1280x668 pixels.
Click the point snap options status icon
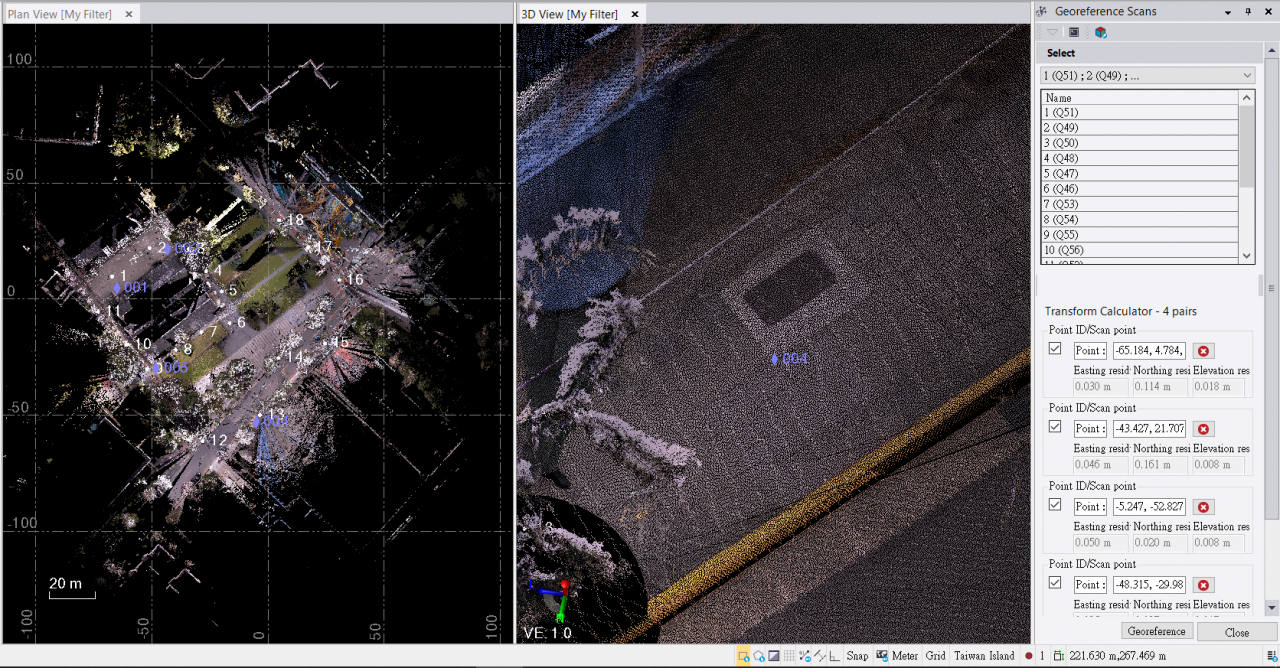tap(805, 656)
